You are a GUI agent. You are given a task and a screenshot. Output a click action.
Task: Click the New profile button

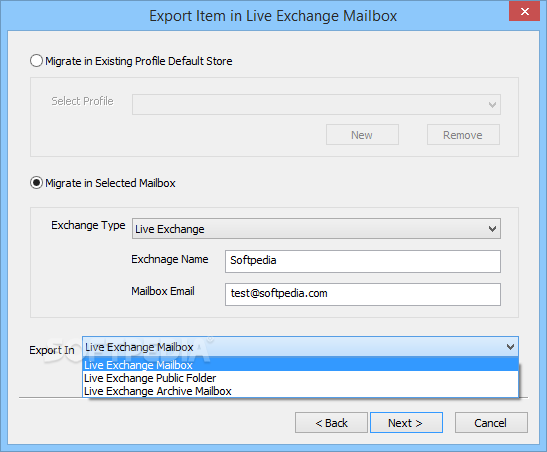pos(362,135)
